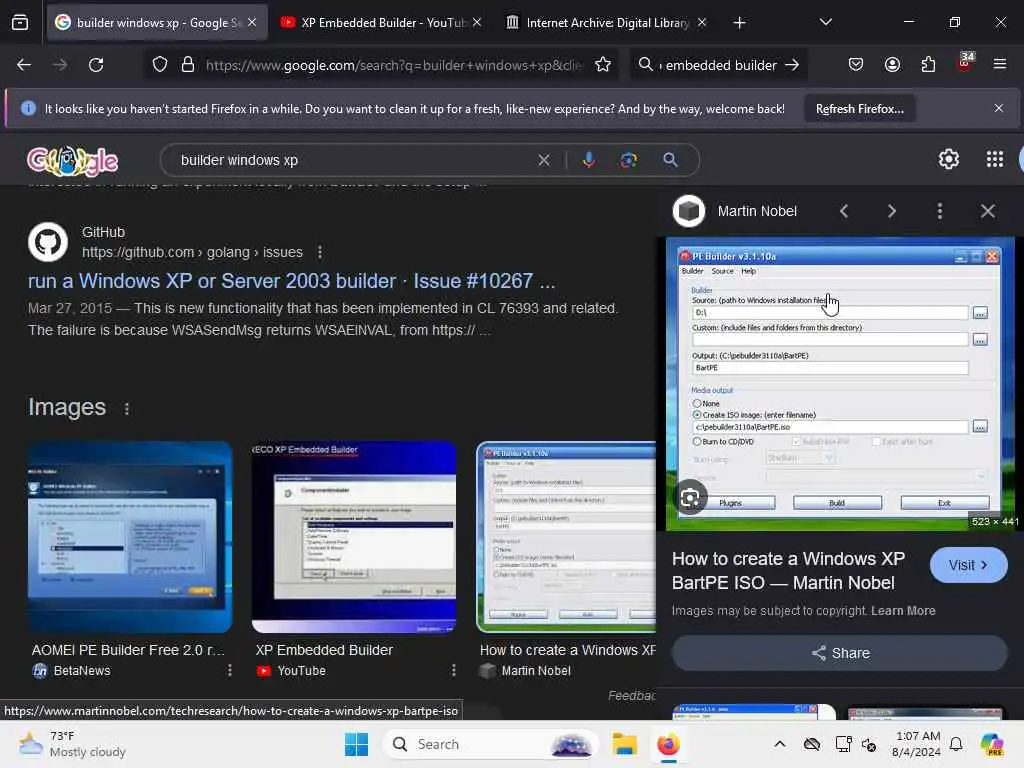
Task: Show next image in preview panel
Action: pos(891,211)
